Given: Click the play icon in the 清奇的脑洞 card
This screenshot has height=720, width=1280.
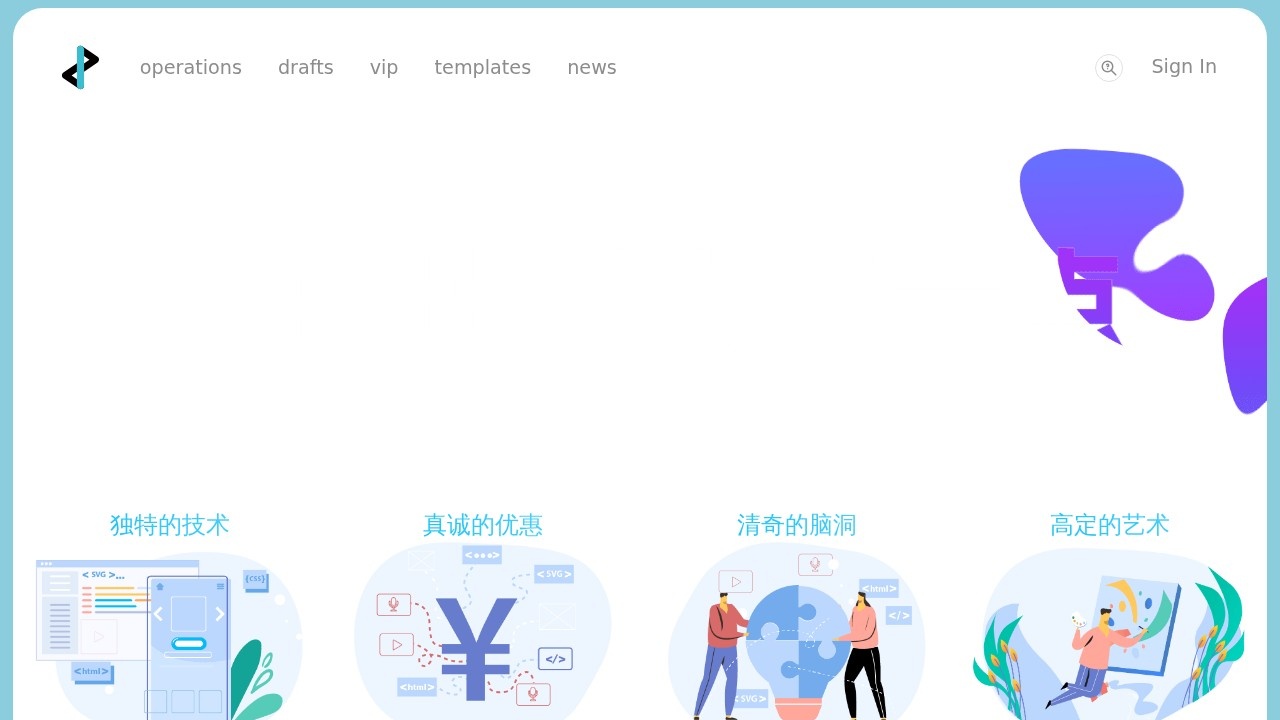Looking at the screenshot, I should 736,581.
